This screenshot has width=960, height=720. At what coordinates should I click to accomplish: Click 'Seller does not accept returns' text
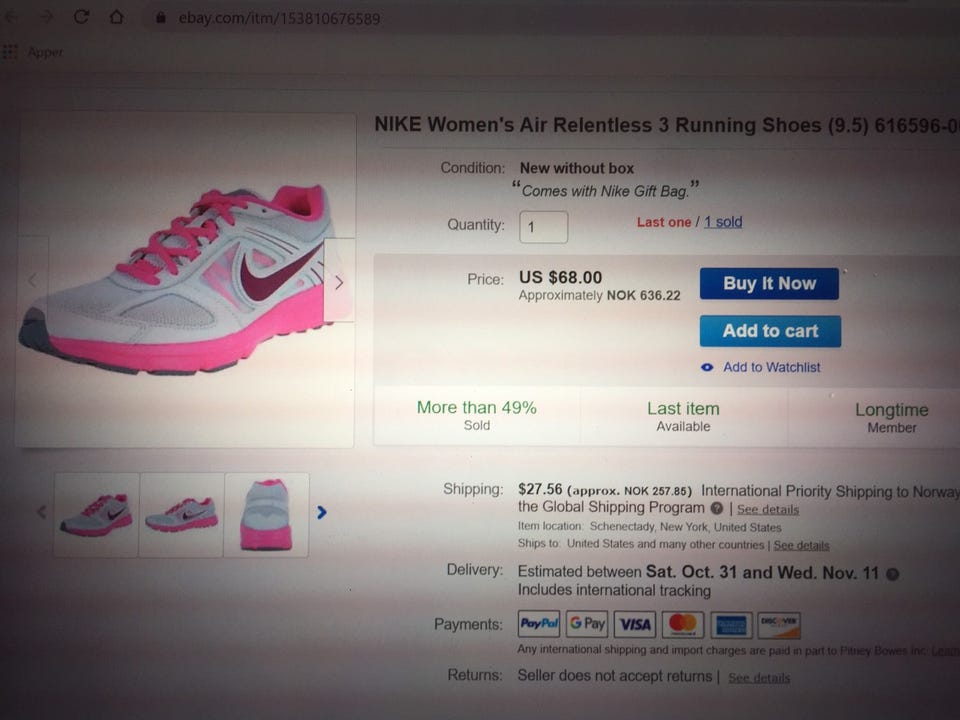click(615, 675)
